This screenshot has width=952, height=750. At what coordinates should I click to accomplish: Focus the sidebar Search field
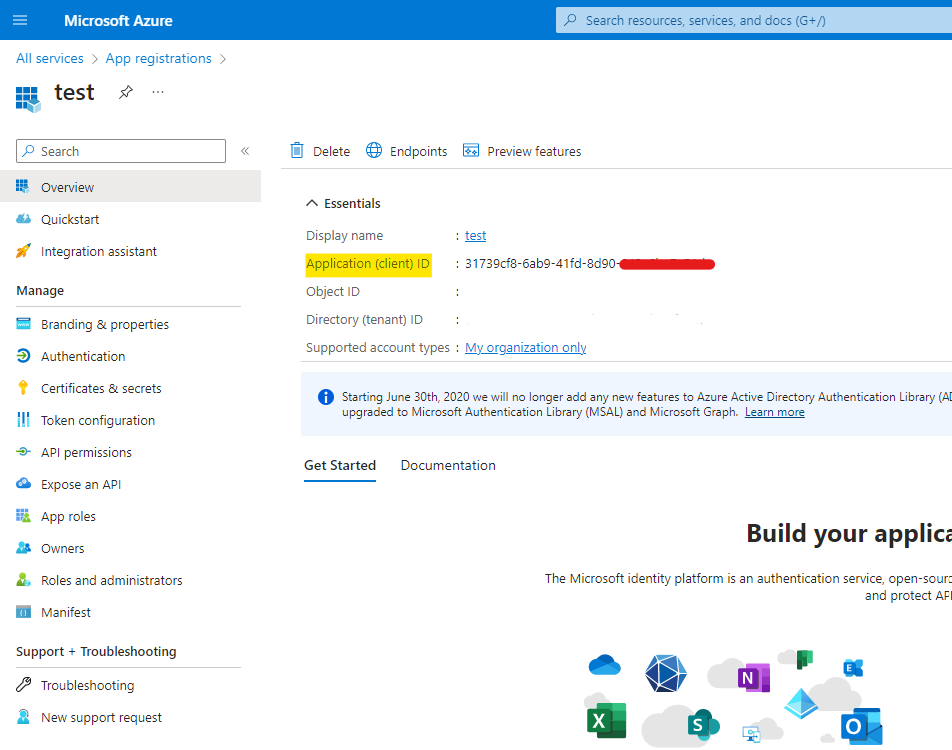click(x=121, y=151)
